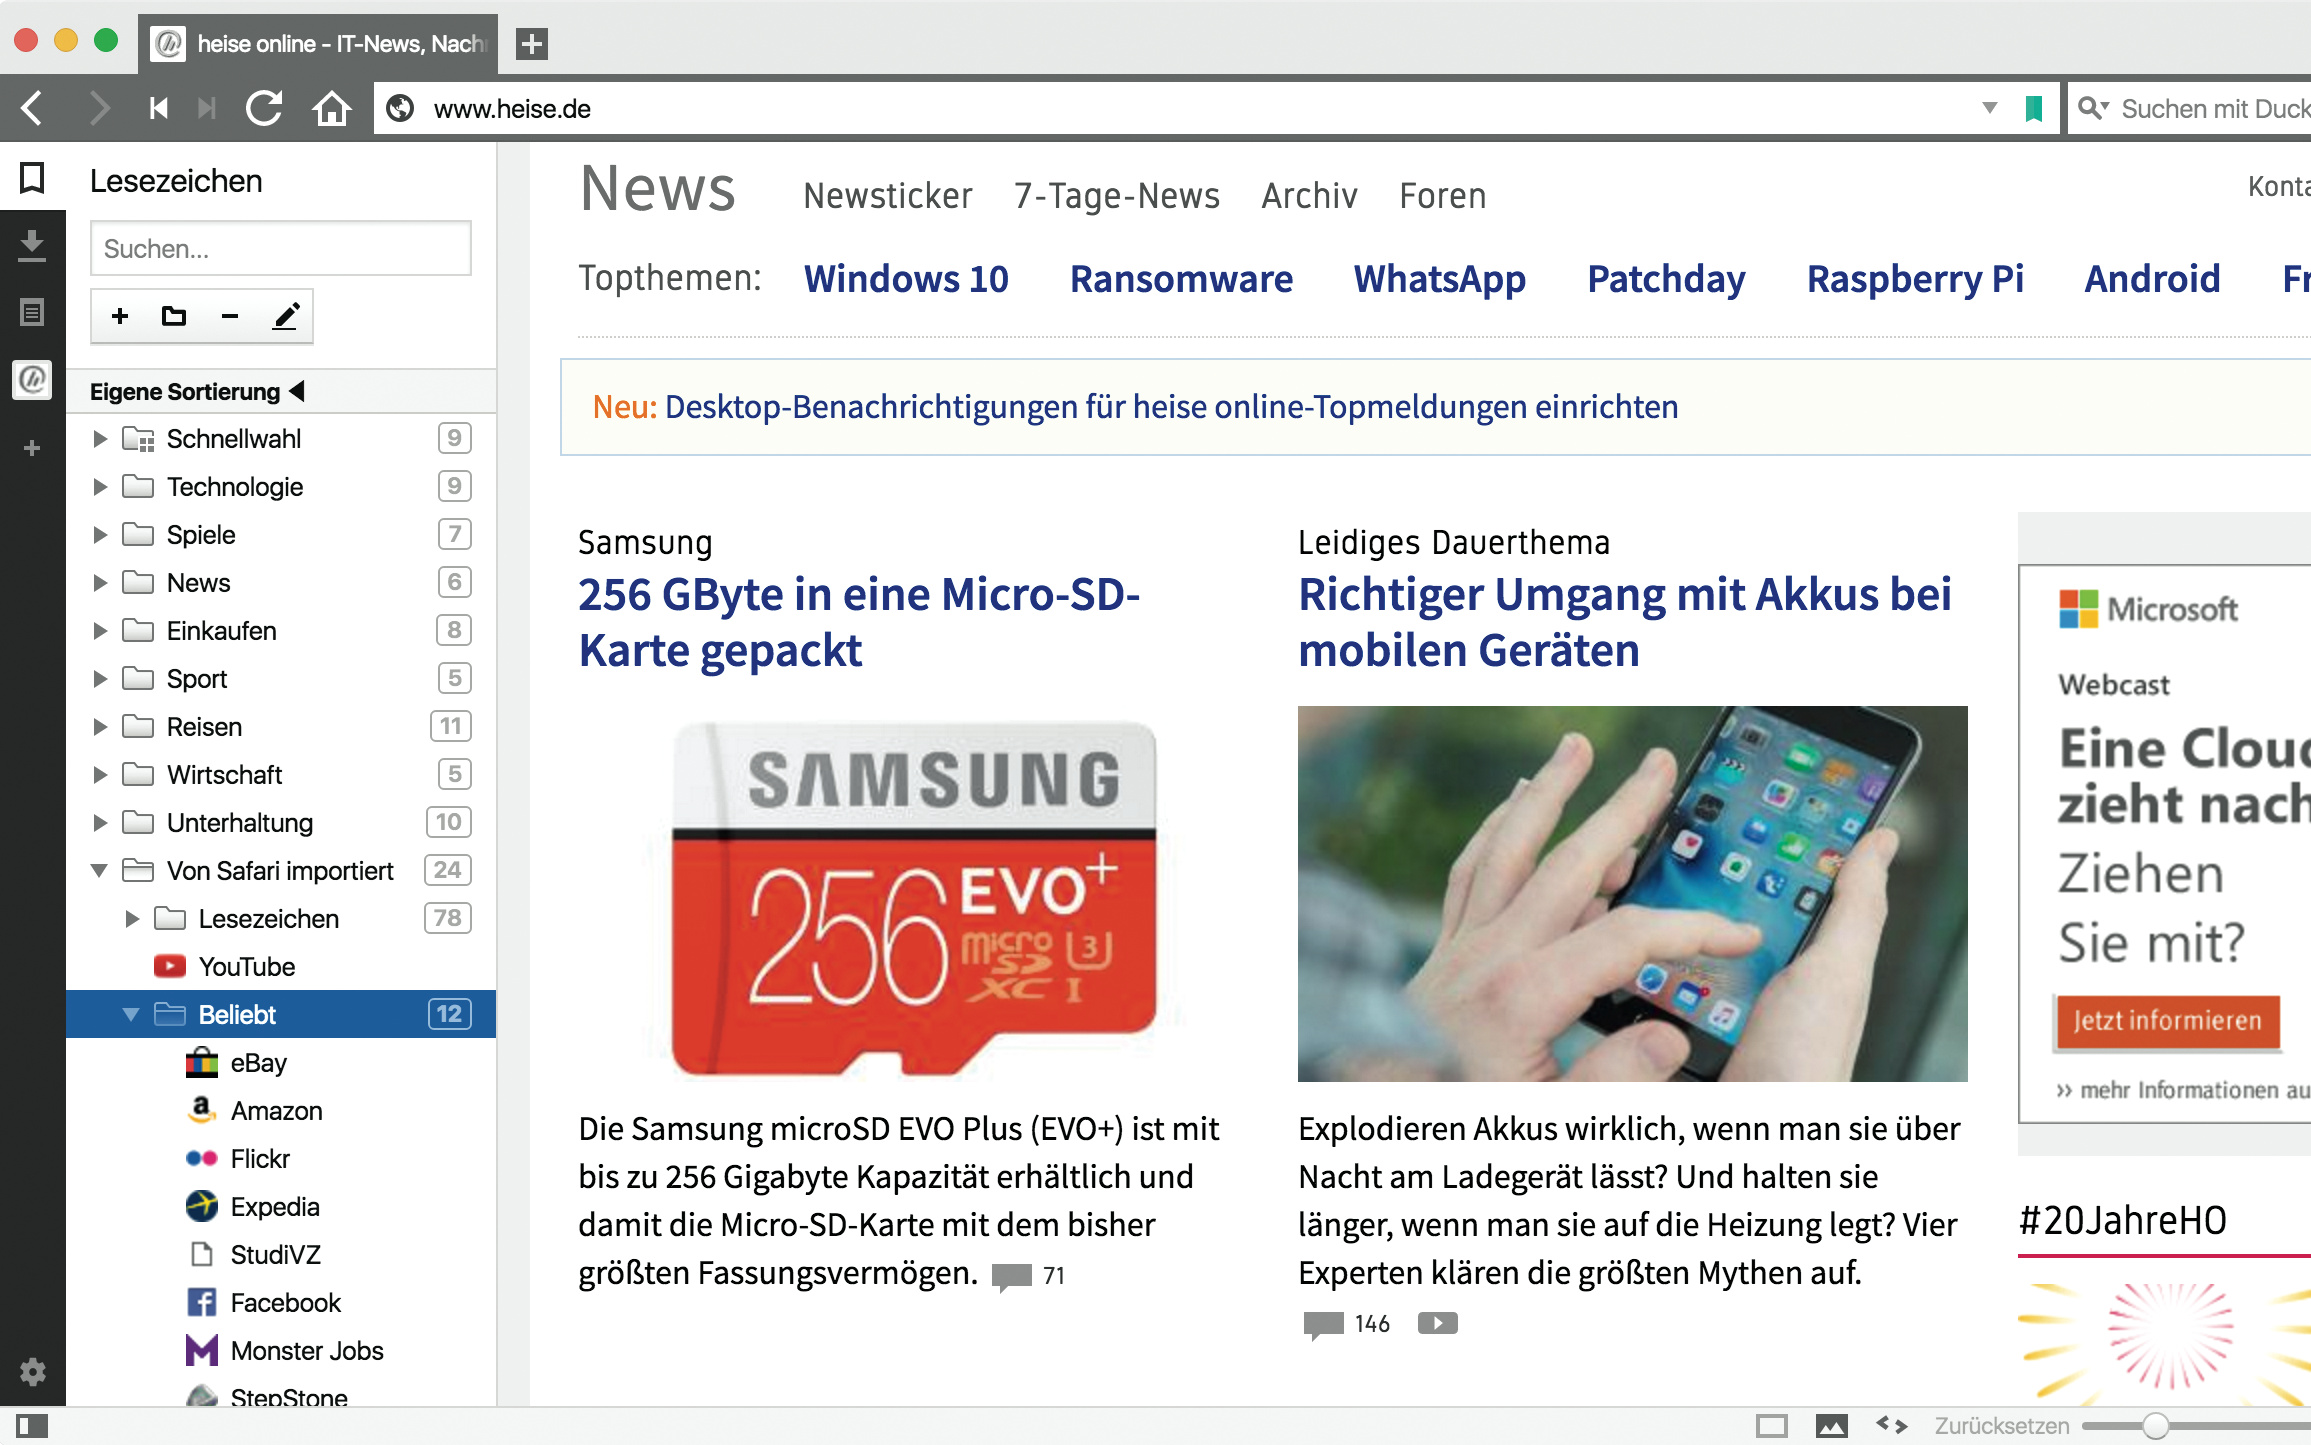Screen dimensions: 2311x1445
Task: Open the address bar dropdown arrow
Action: tap(1989, 108)
